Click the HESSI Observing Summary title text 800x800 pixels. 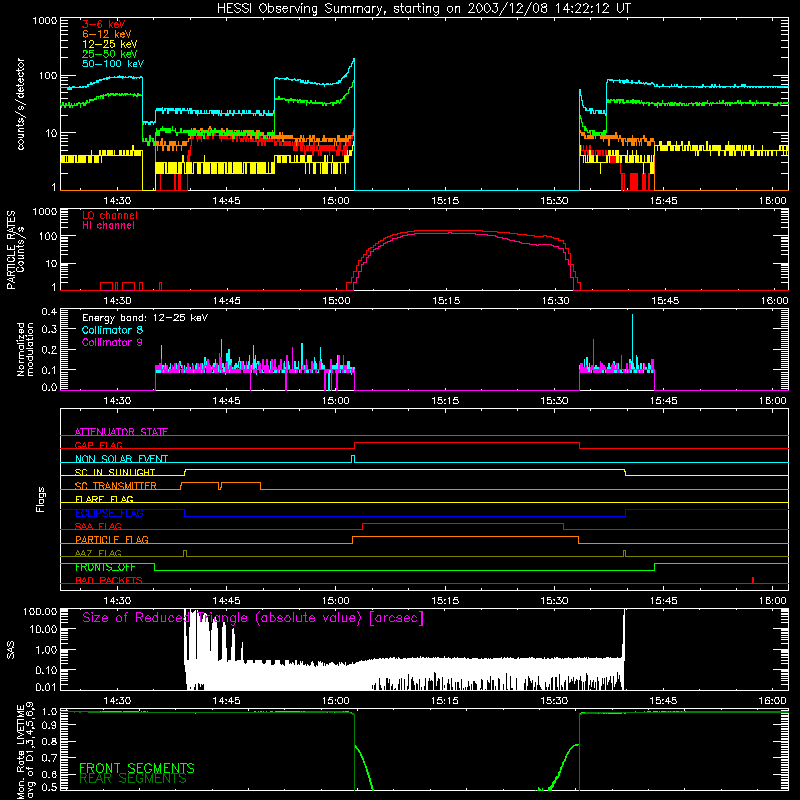point(423,8)
